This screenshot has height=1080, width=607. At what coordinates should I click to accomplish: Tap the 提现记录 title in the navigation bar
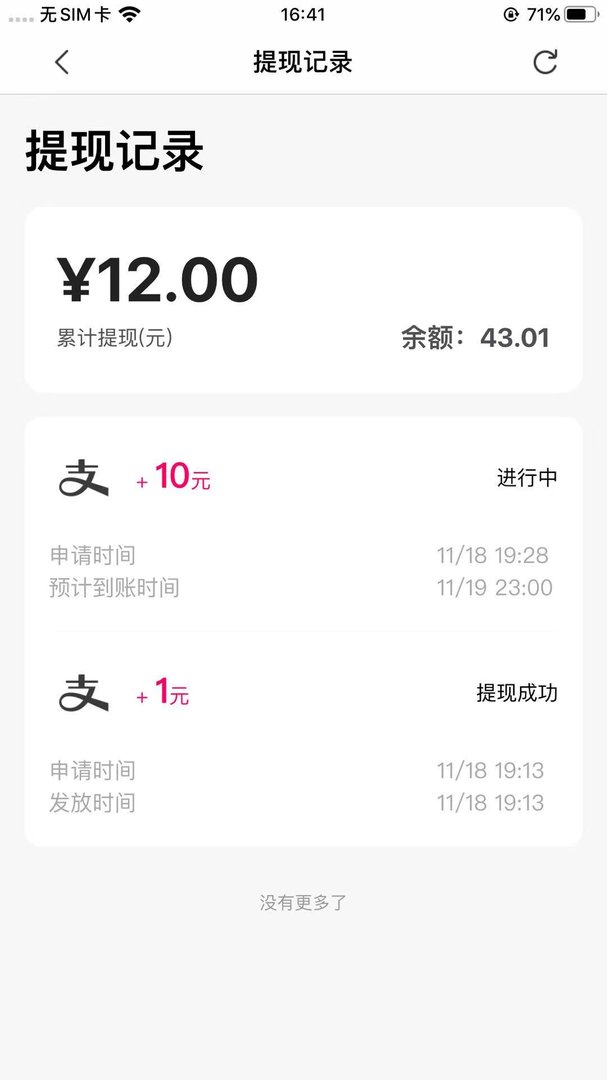click(x=303, y=62)
